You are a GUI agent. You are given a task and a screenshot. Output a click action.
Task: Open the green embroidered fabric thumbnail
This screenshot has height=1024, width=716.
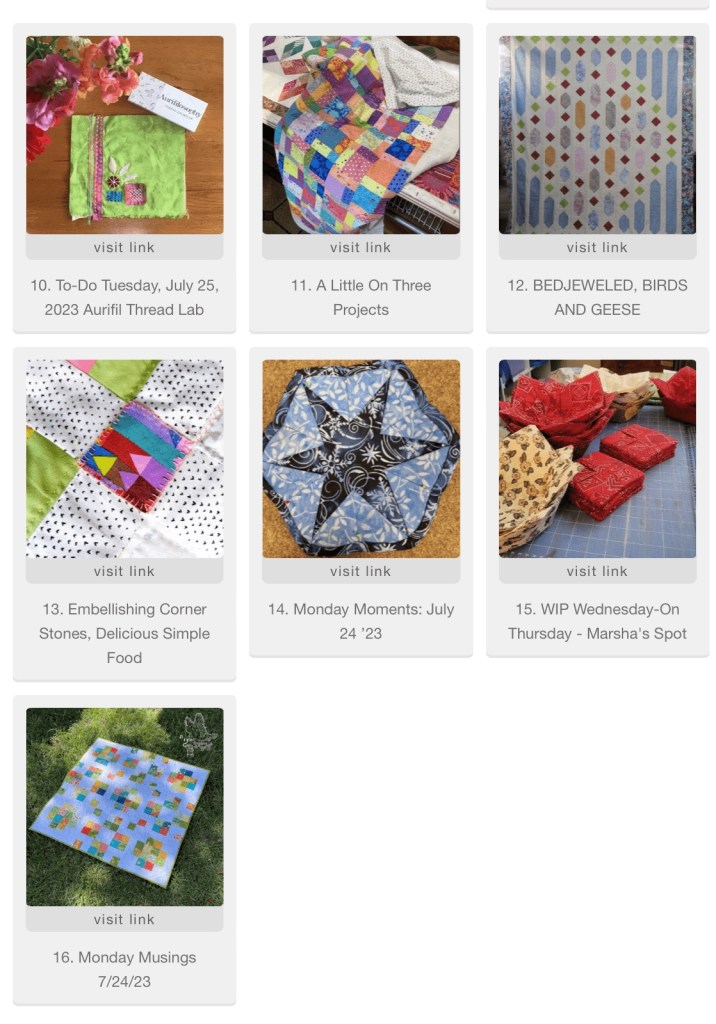(x=124, y=135)
